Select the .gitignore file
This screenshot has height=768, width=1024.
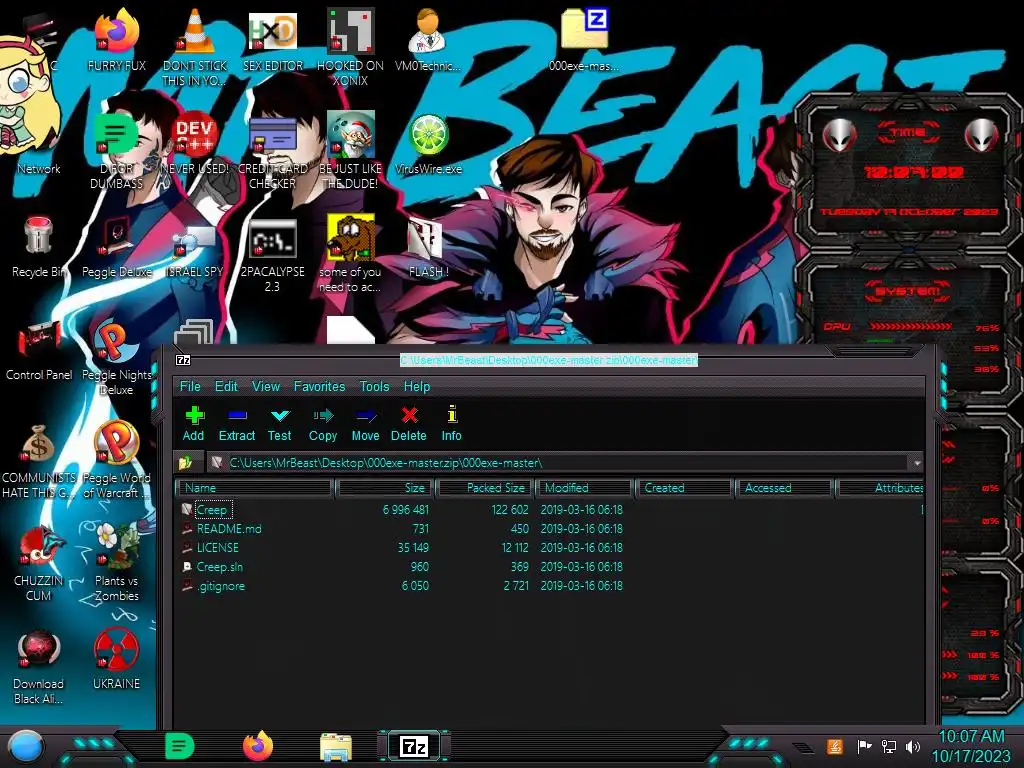coord(221,586)
